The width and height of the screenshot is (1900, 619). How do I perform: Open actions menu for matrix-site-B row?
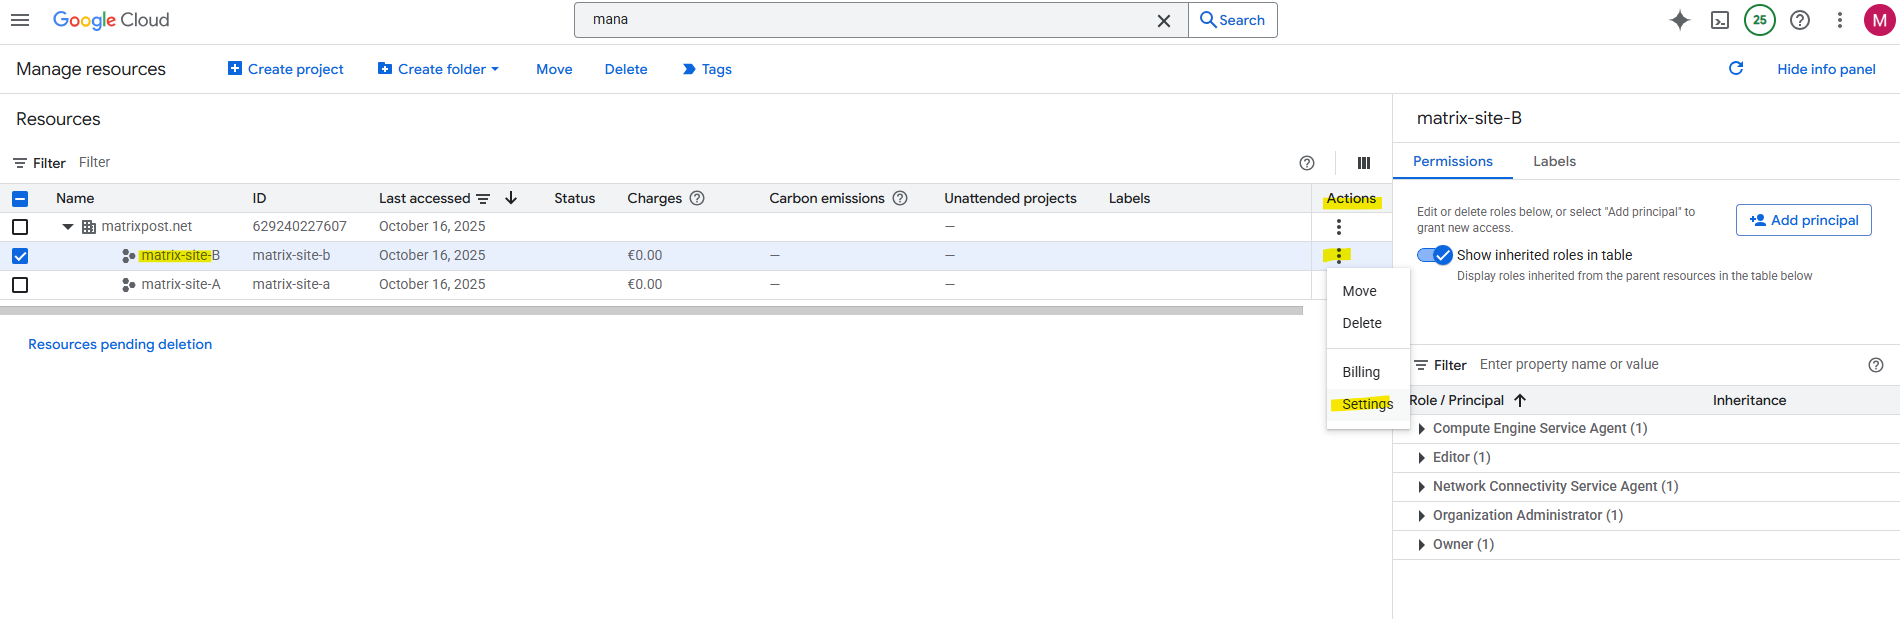coord(1339,256)
